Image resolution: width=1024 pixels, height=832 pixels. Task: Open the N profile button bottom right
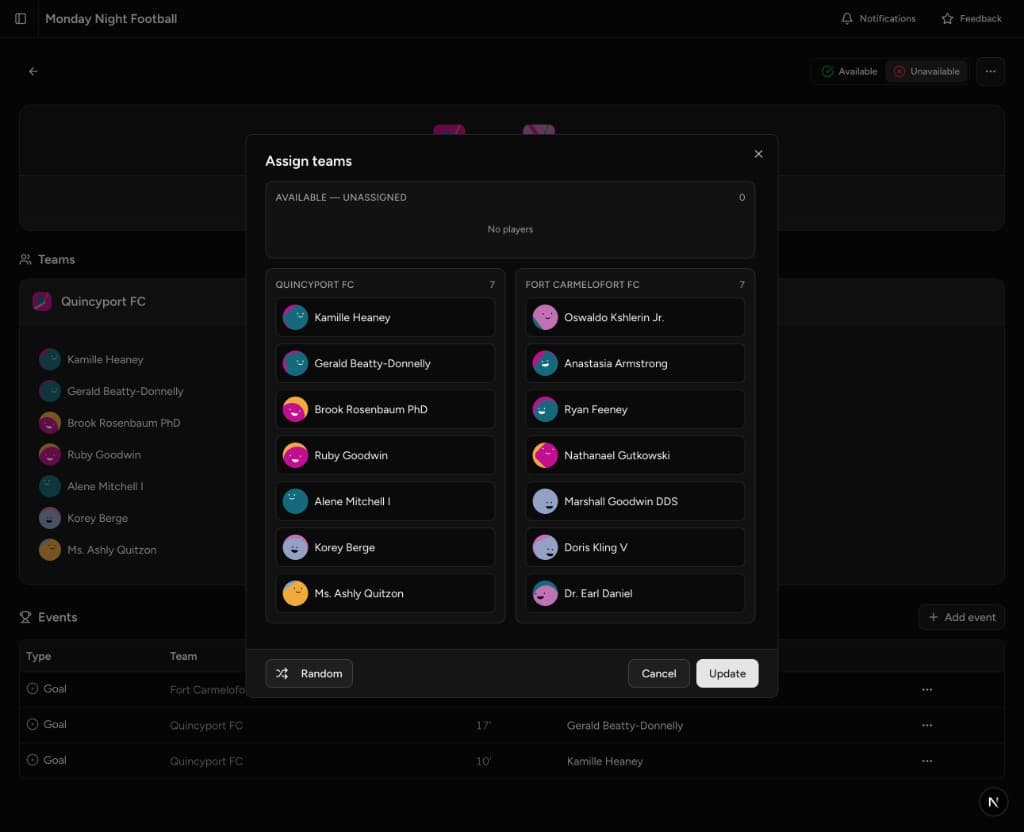tap(993, 801)
